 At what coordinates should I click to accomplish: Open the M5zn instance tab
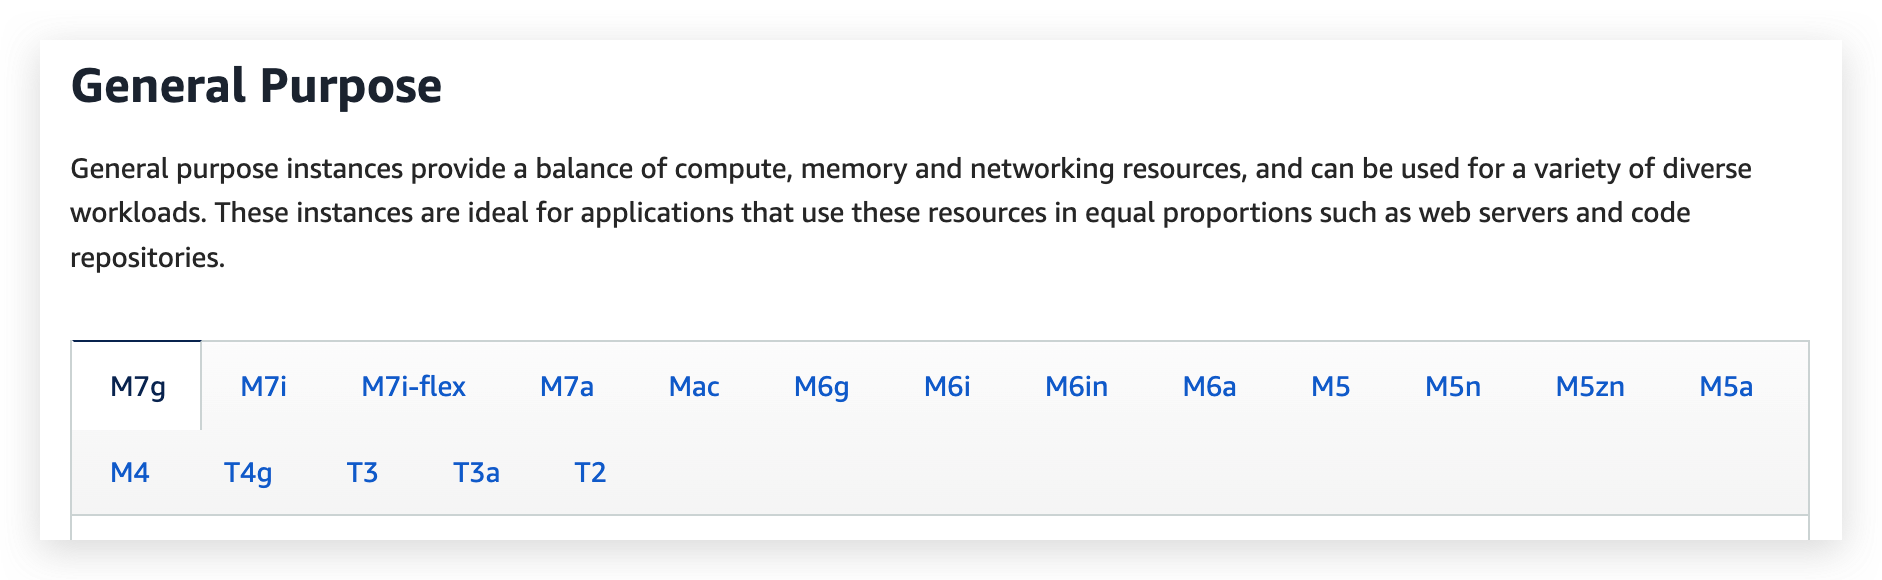point(1589,387)
